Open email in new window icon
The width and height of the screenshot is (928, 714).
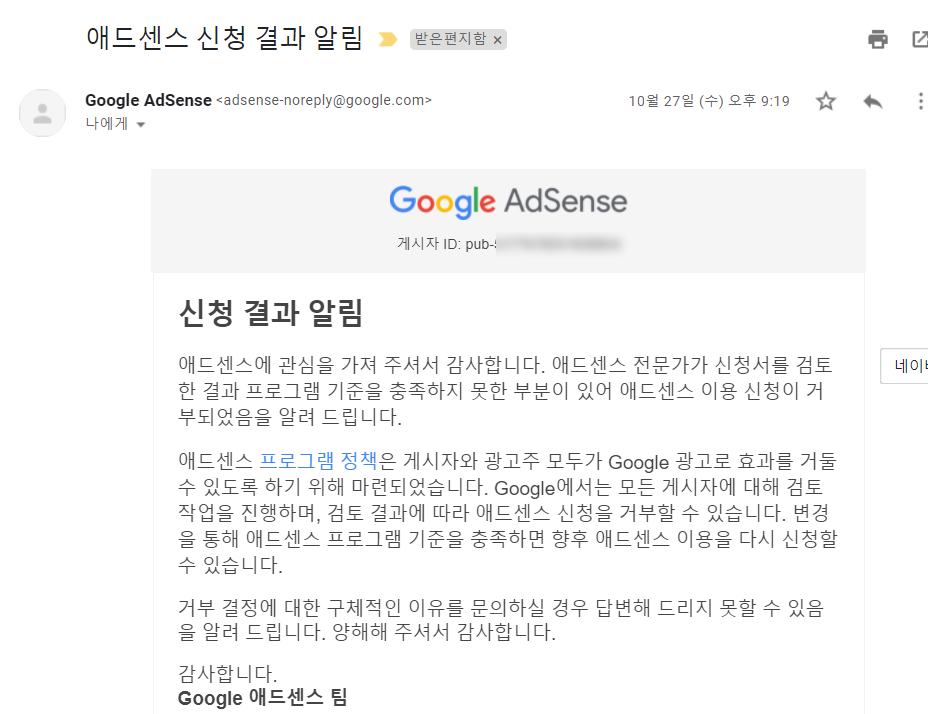[920, 39]
